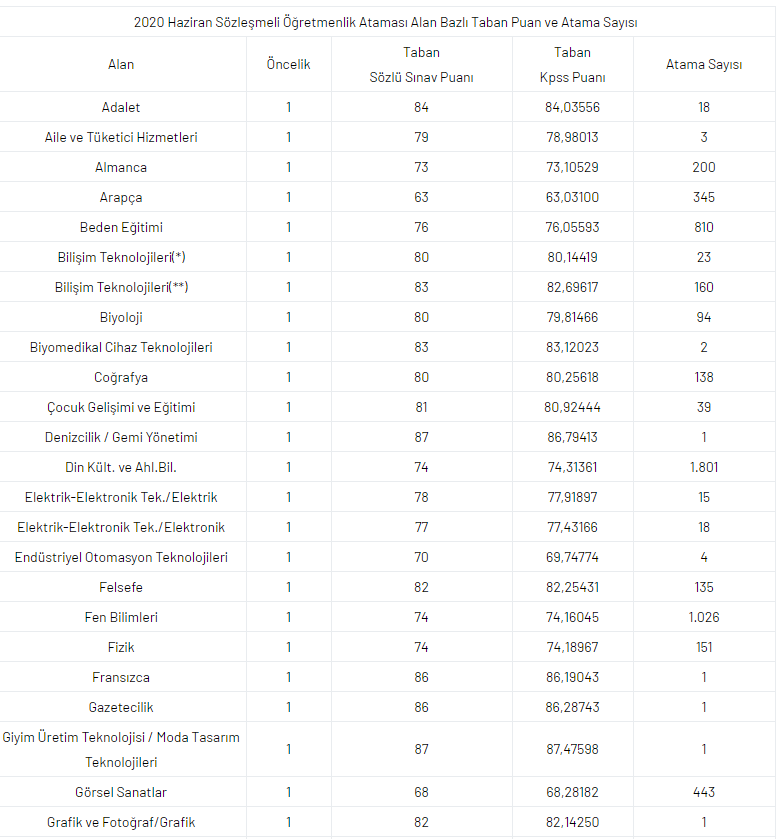Select the Coğrafya subject cell
The image size is (778, 839).
click(x=121, y=377)
